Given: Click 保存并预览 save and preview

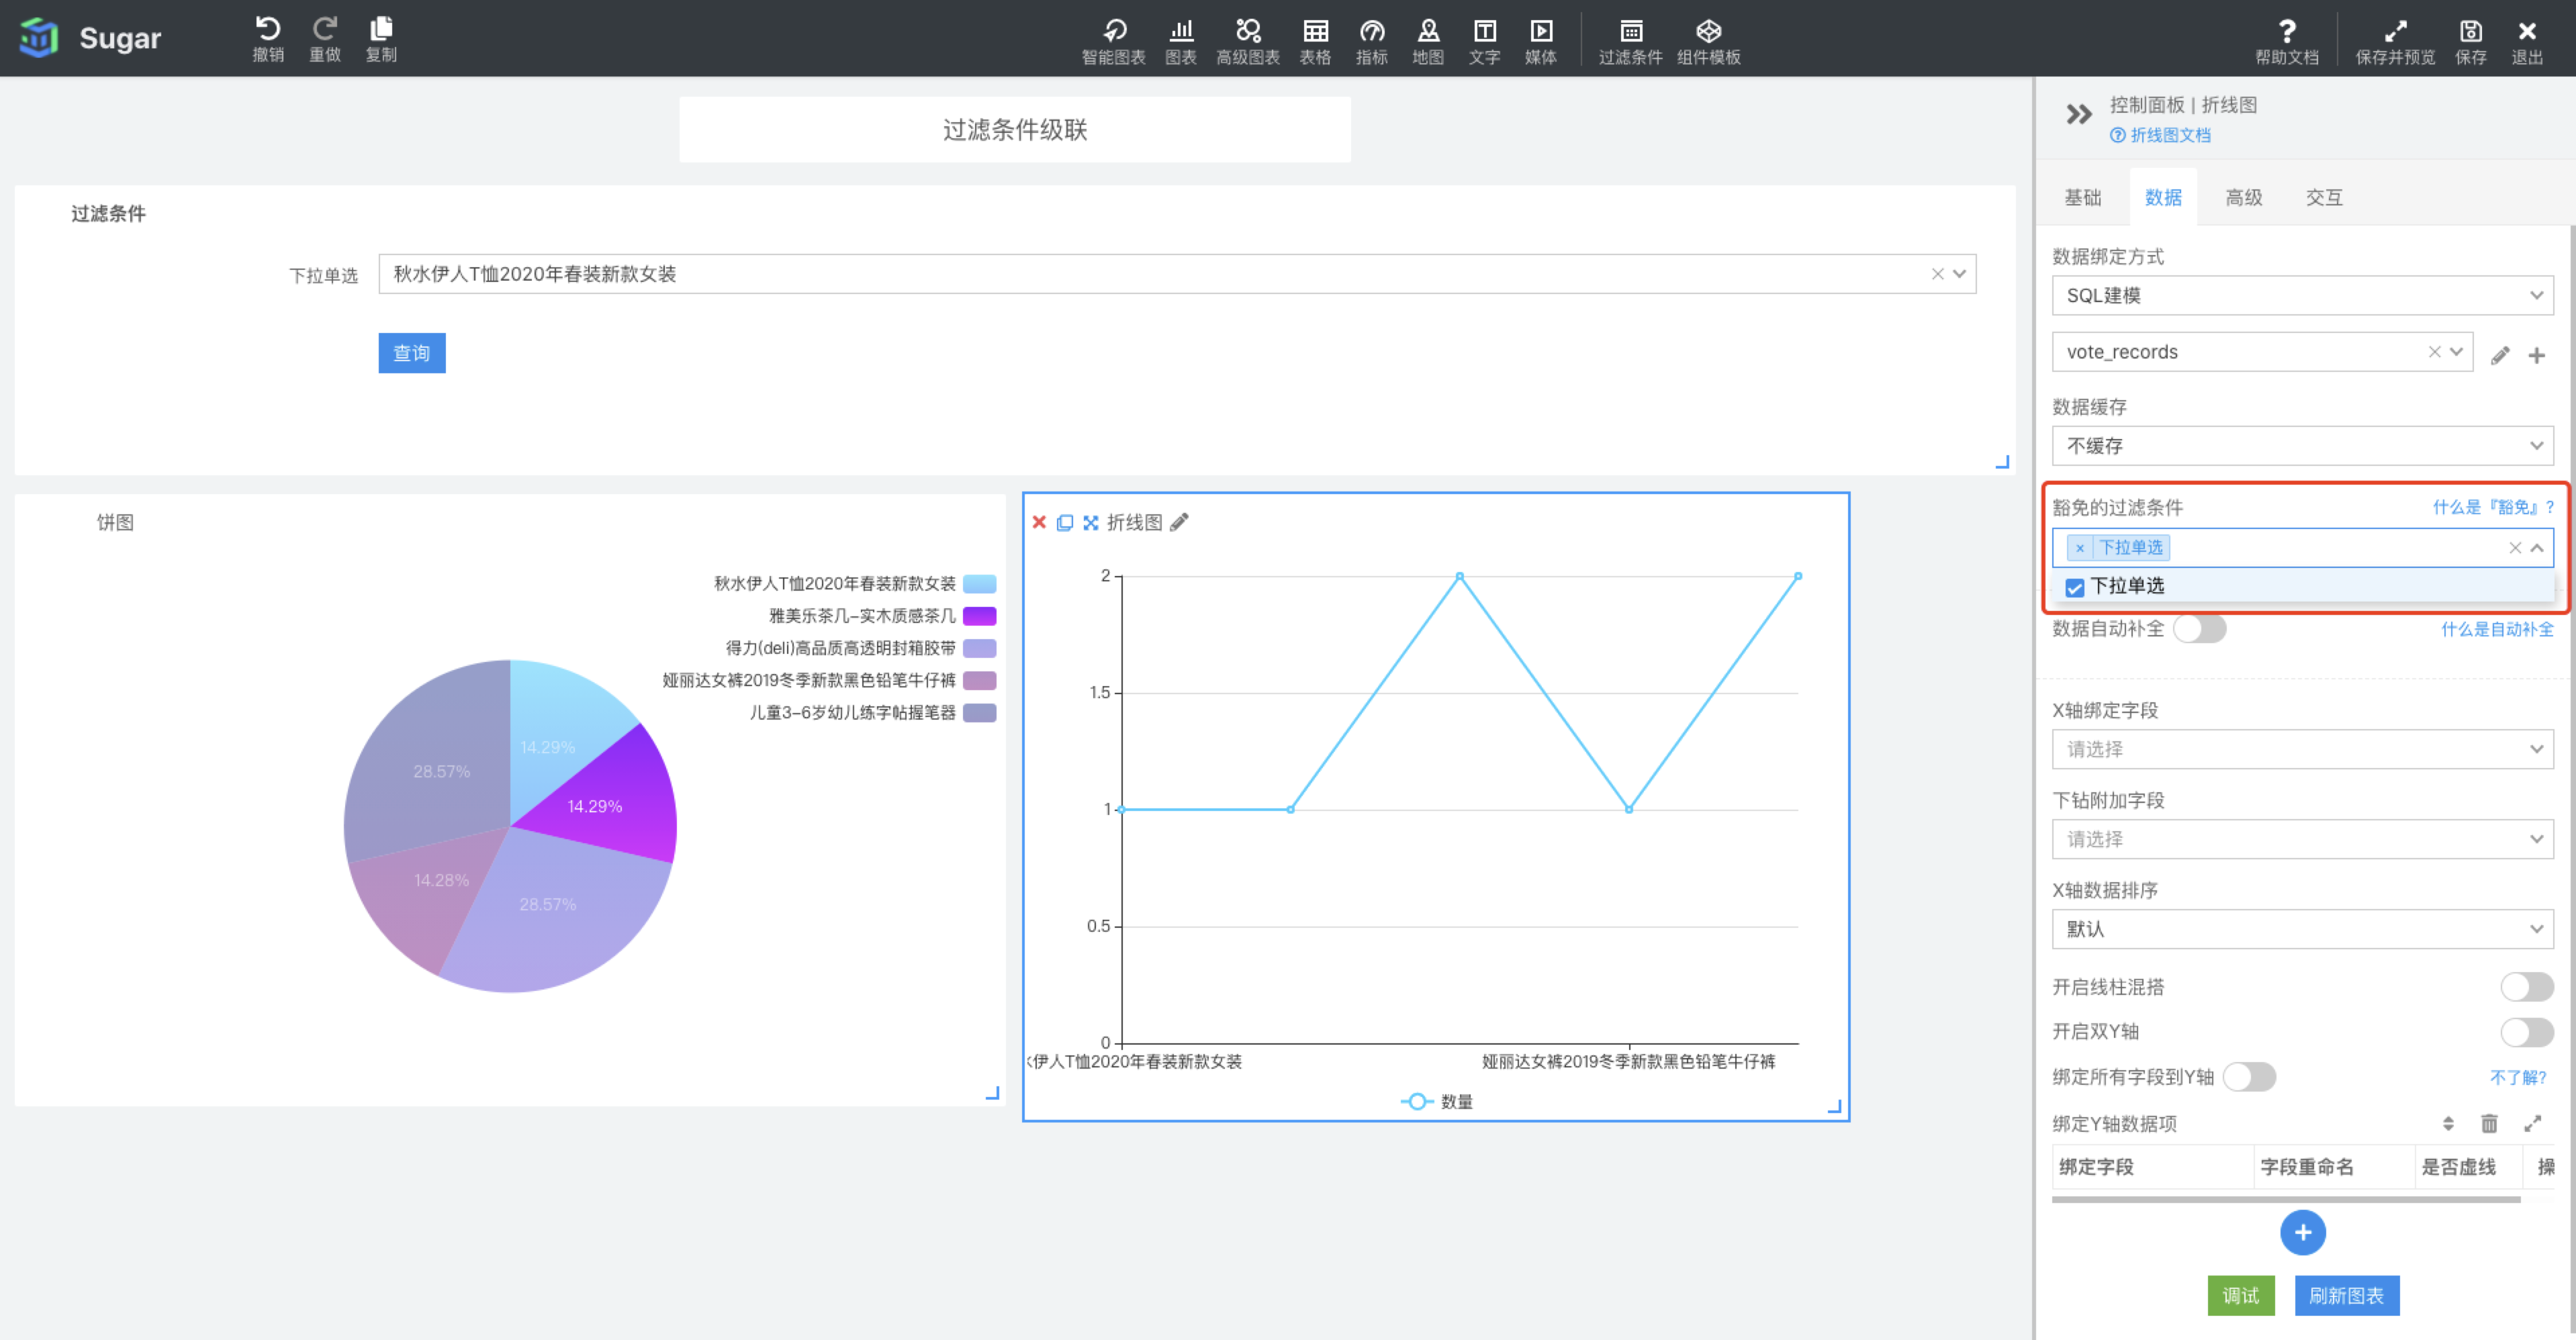Looking at the screenshot, I should pos(2395,42).
